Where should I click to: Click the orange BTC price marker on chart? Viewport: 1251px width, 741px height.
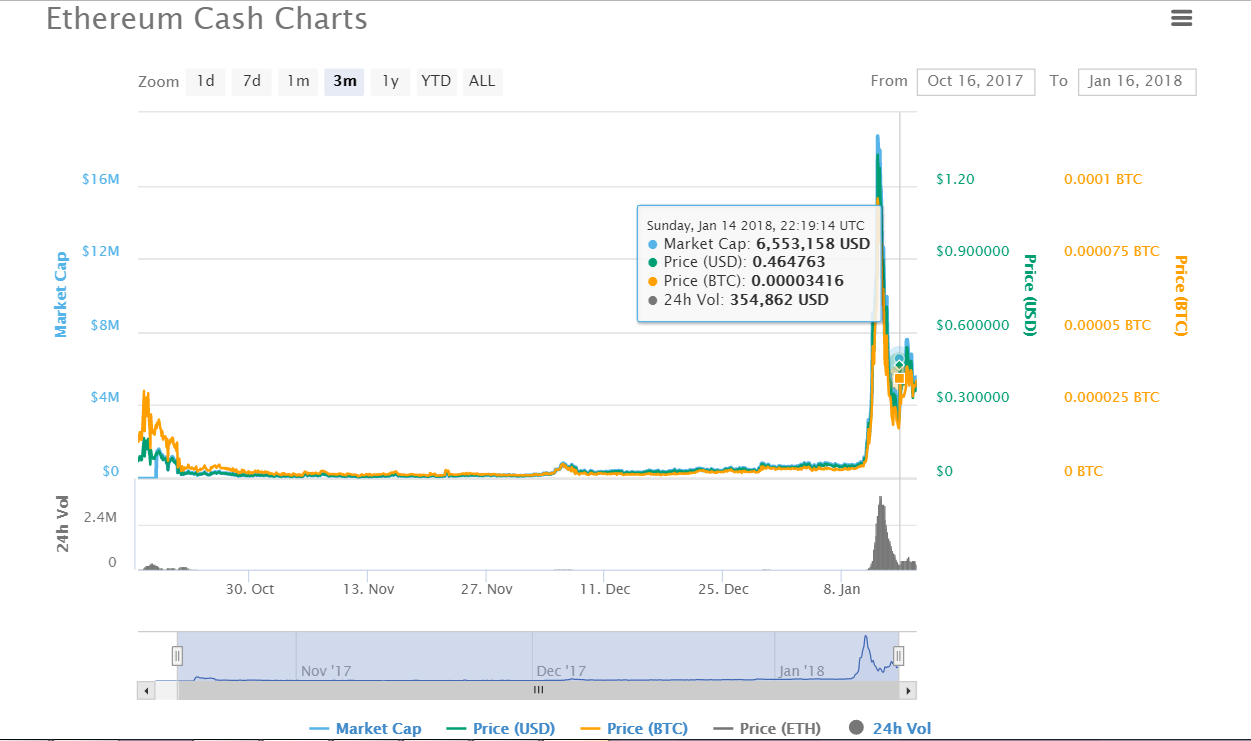[x=900, y=379]
